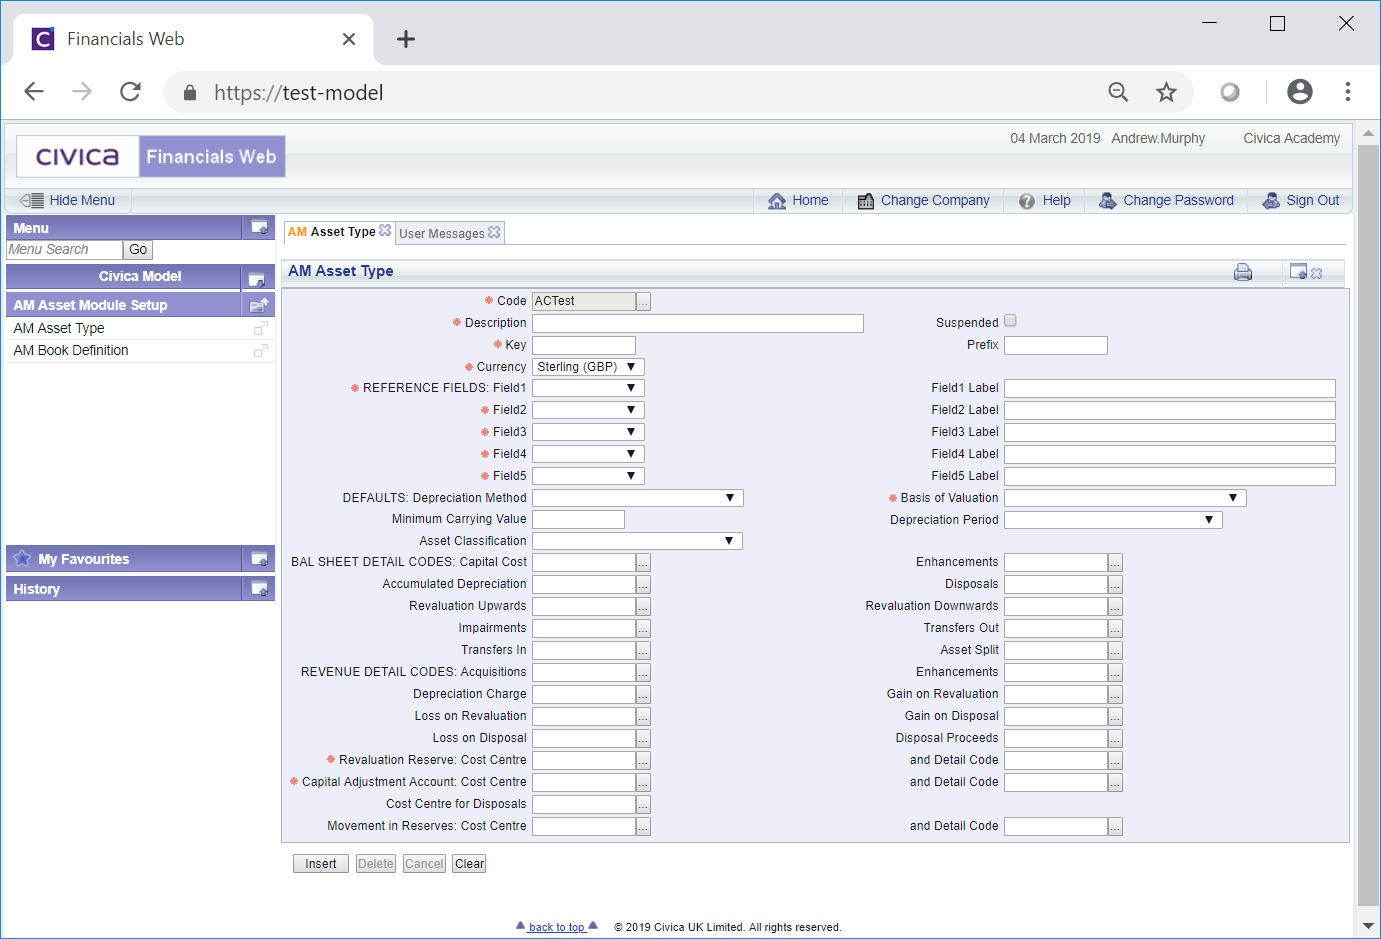The image size is (1381, 939).
Task: Tick the Suspended checkbox
Action: (x=1010, y=321)
